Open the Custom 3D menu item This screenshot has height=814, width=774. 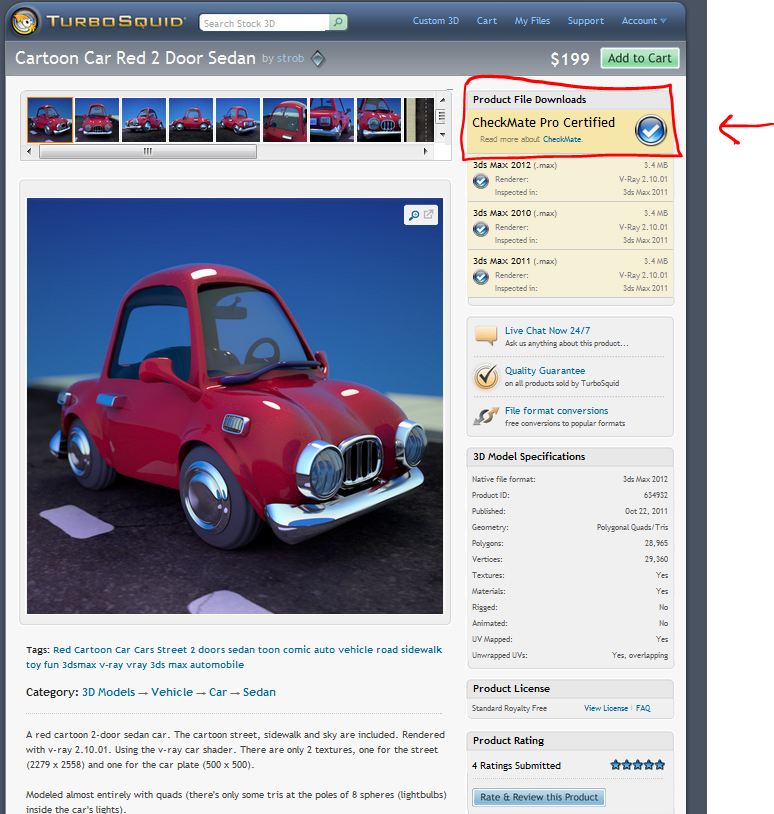(x=436, y=21)
